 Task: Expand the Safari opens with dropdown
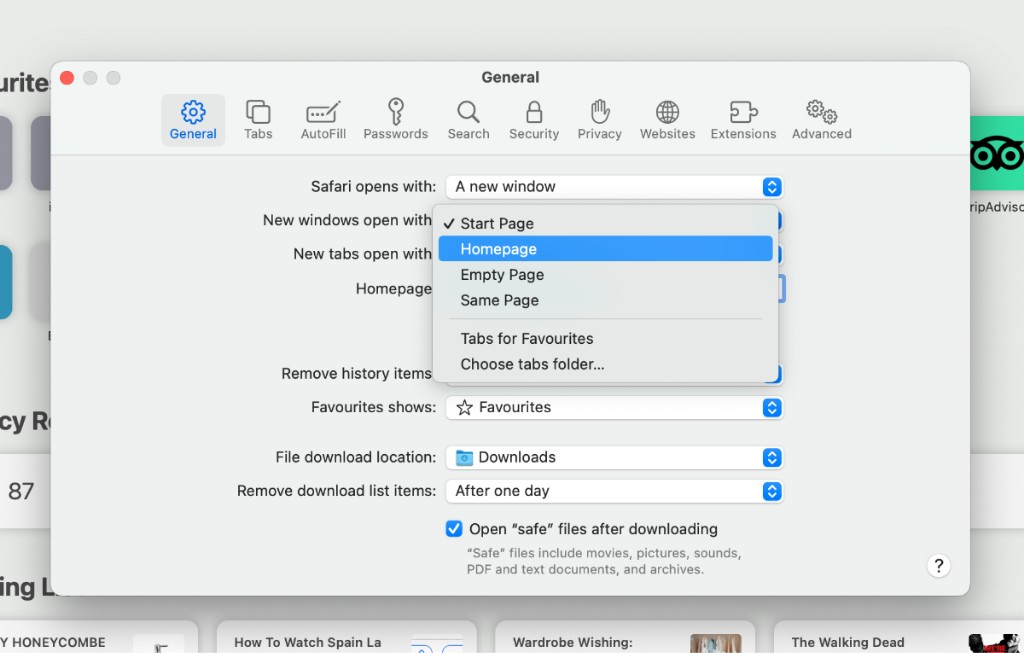[614, 187]
